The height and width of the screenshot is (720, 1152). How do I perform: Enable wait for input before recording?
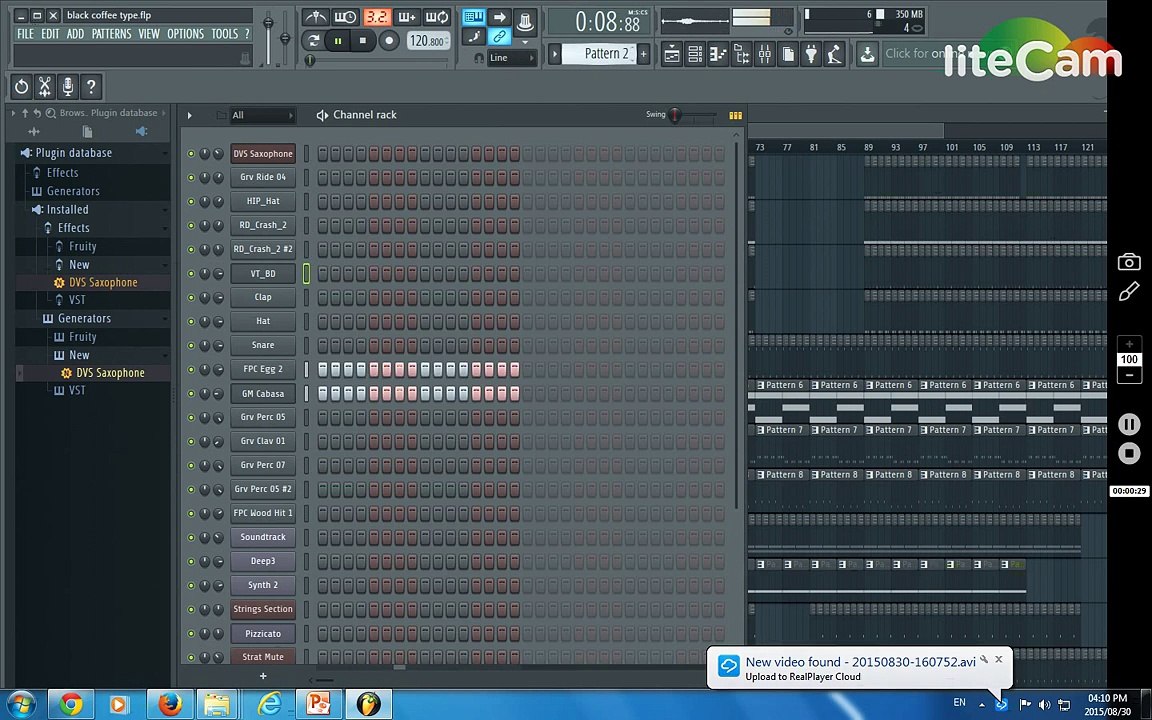click(x=345, y=17)
